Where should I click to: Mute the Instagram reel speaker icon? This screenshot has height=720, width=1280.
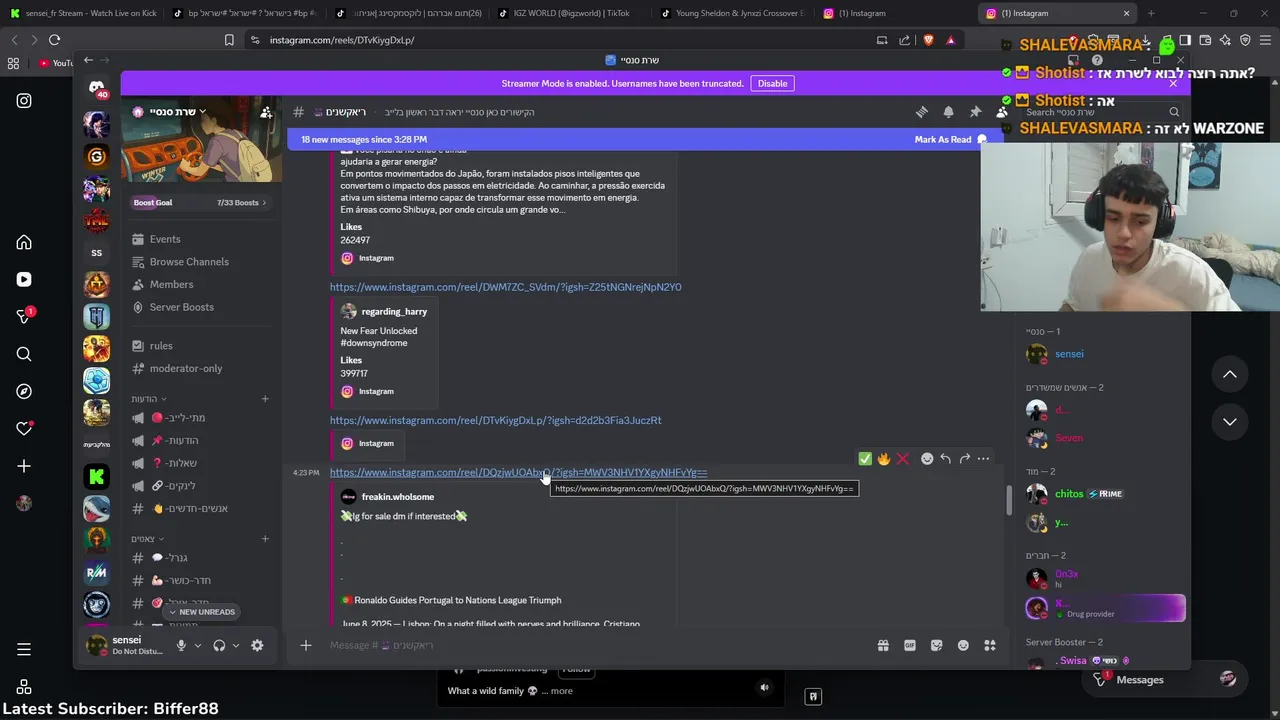(764, 687)
